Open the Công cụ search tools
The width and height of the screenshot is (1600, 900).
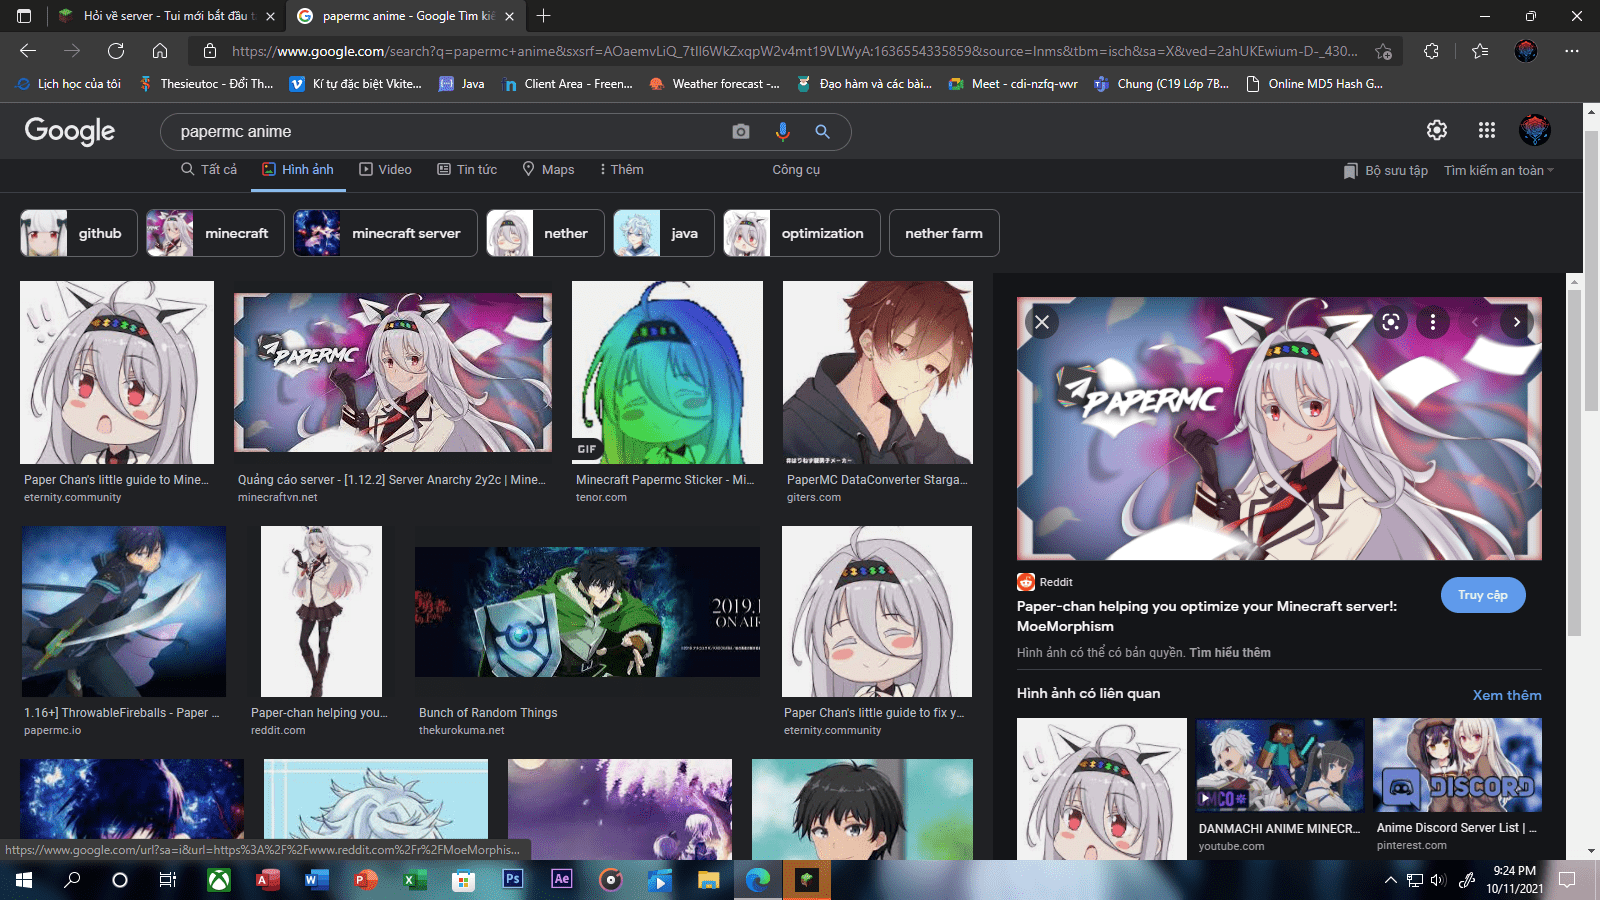tap(795, 170)
